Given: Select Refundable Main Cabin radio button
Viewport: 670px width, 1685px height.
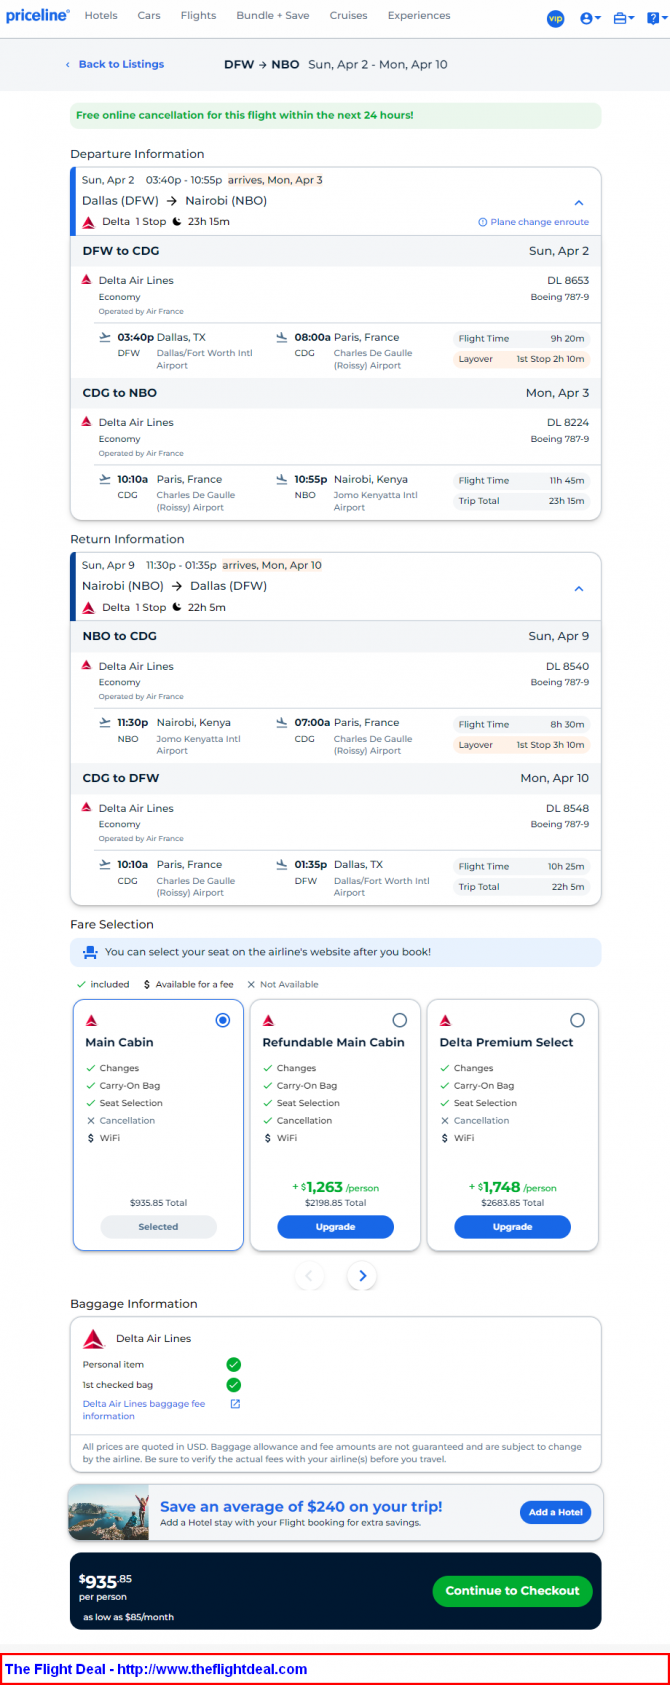Looking at the screenshot, I should tap(400, 1020).
